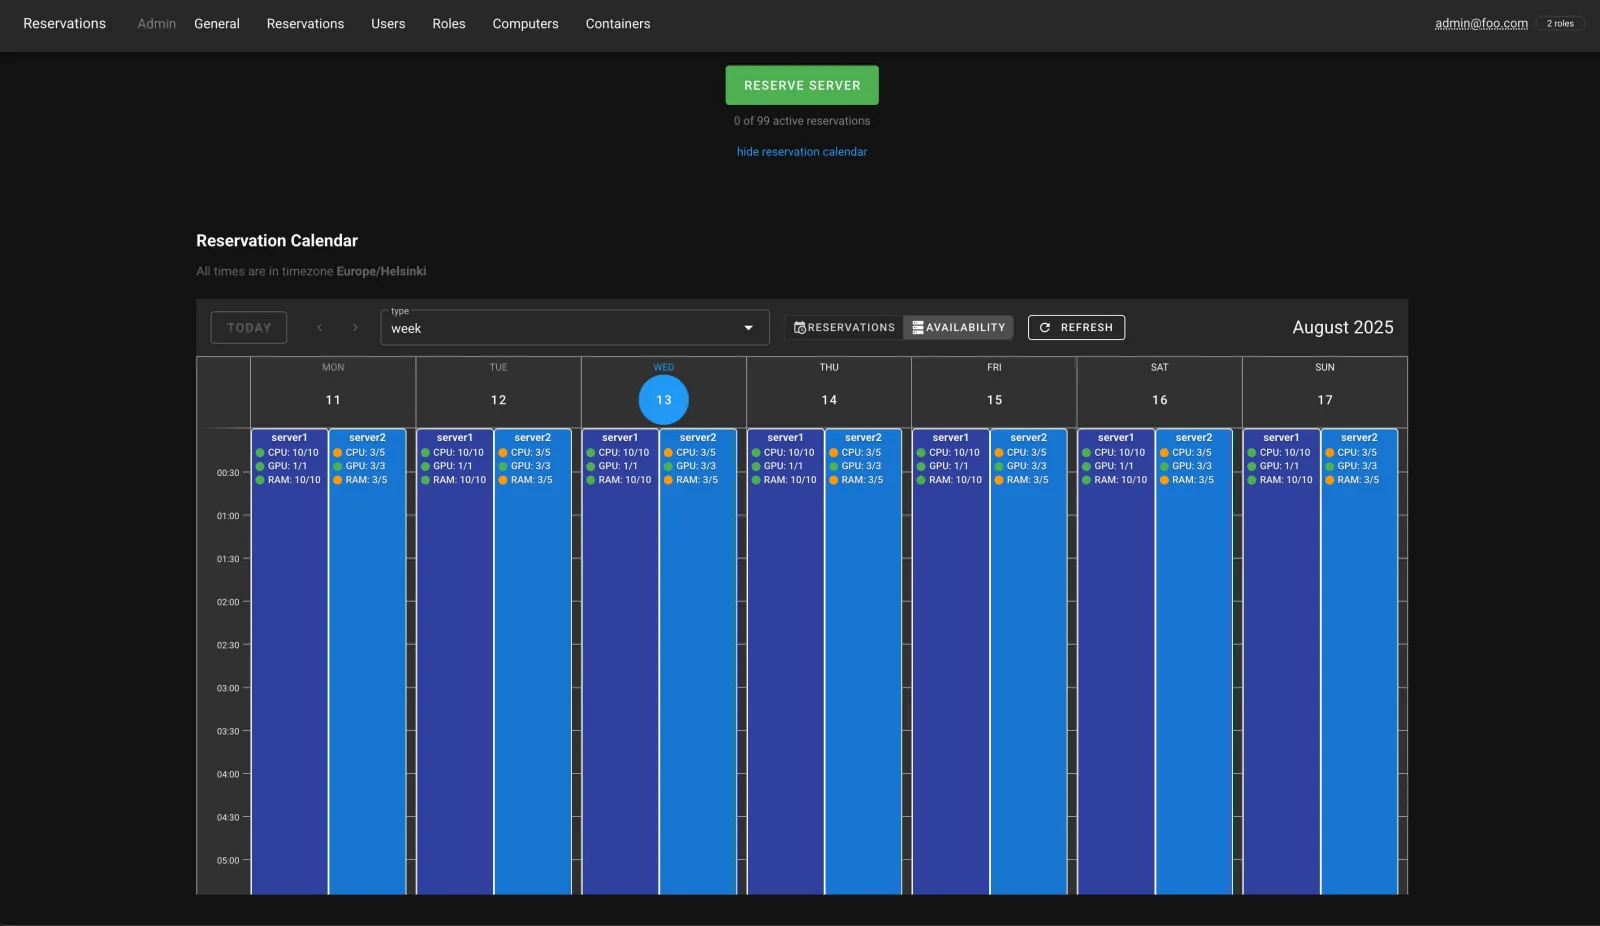Select Monday 11 day header
1600x926 pixels.
click(x=333, y=400)
